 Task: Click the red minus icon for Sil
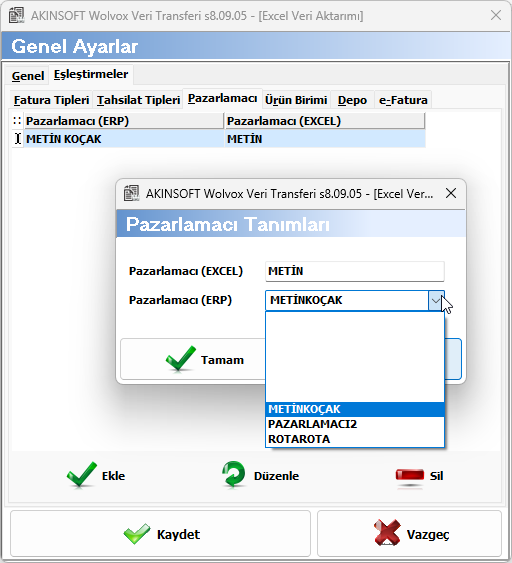410,475
